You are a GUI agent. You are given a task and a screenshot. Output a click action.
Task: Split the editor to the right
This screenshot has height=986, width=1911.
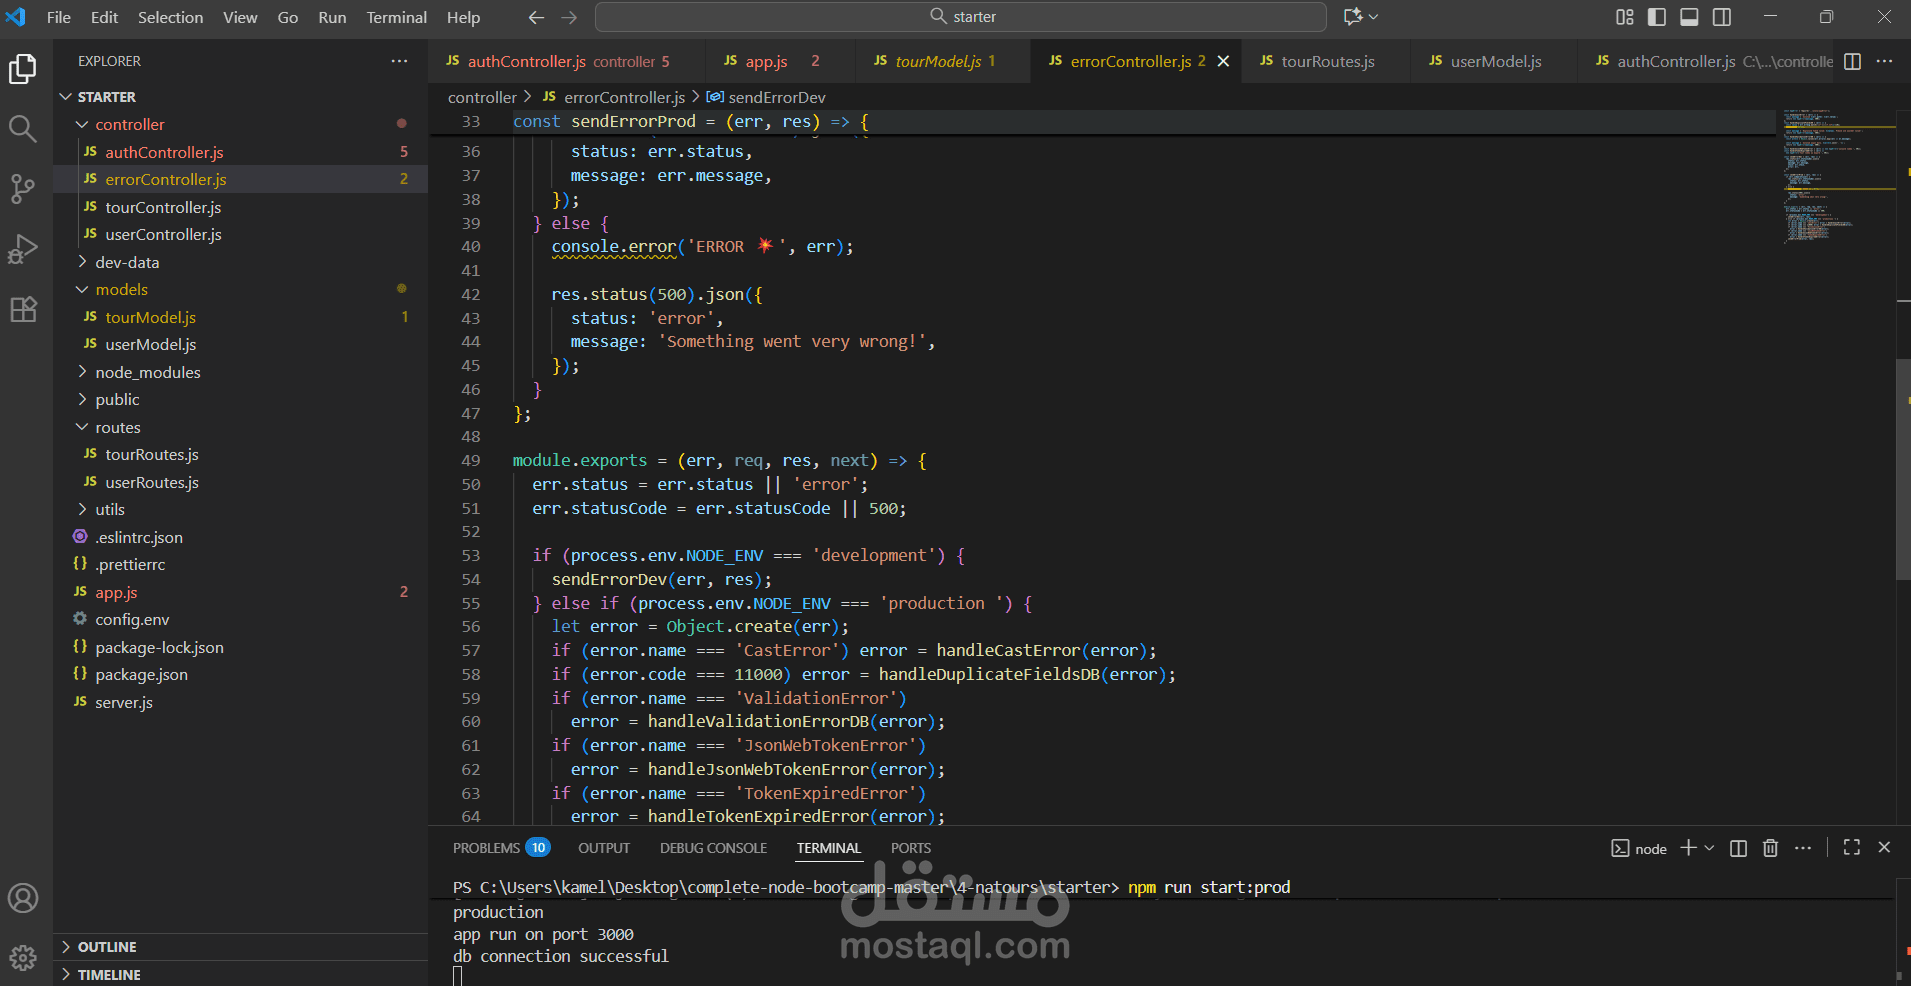coord(1852,61)
